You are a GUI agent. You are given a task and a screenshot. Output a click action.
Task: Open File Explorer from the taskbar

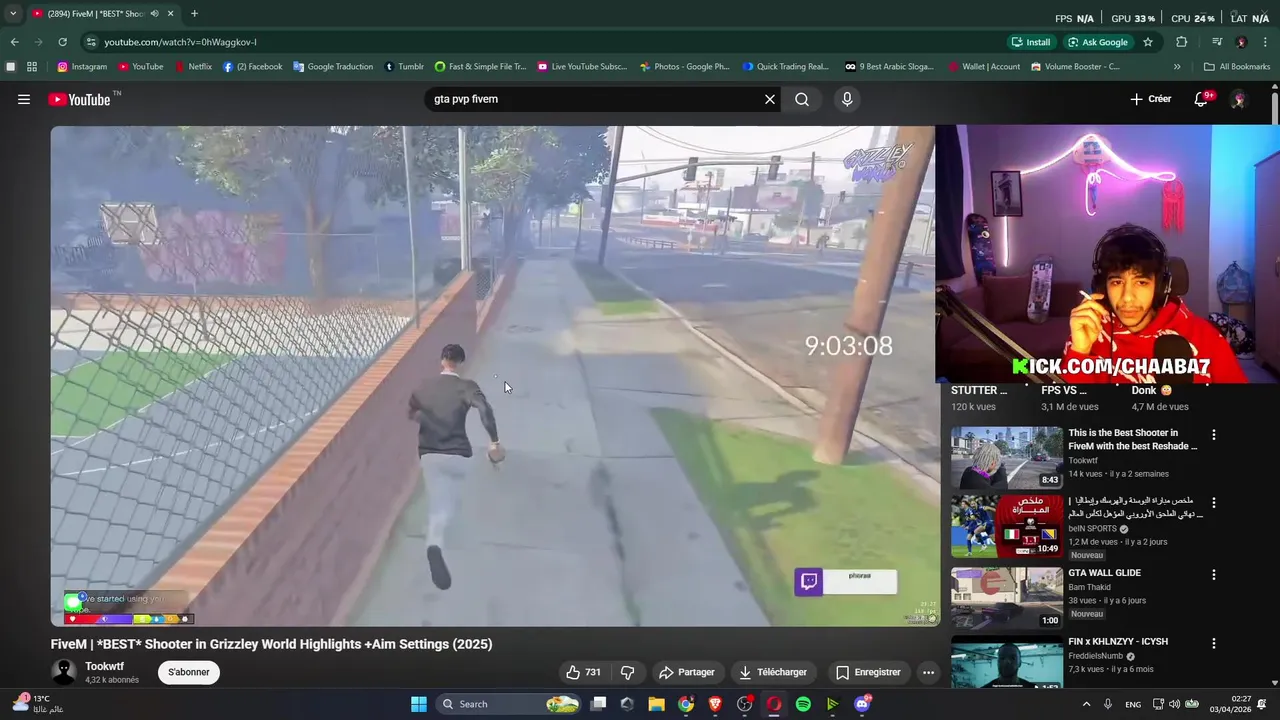point(656,704)
